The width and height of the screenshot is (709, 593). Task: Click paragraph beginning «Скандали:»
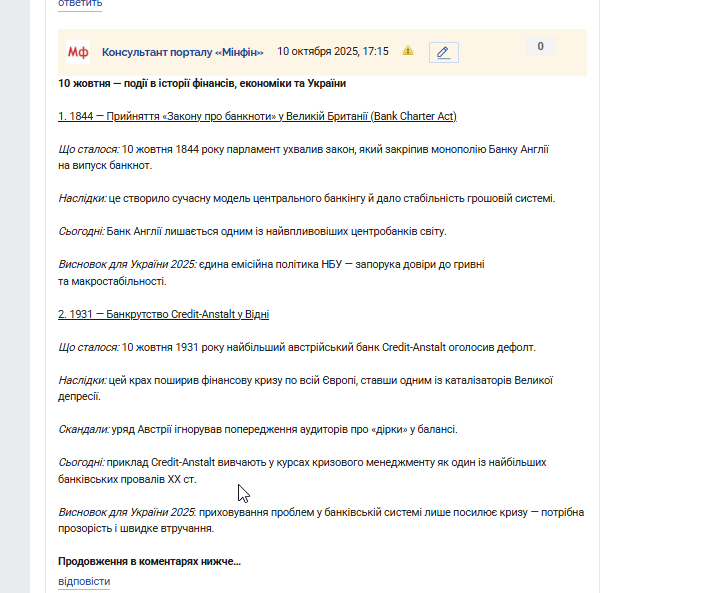coord(258,429)
